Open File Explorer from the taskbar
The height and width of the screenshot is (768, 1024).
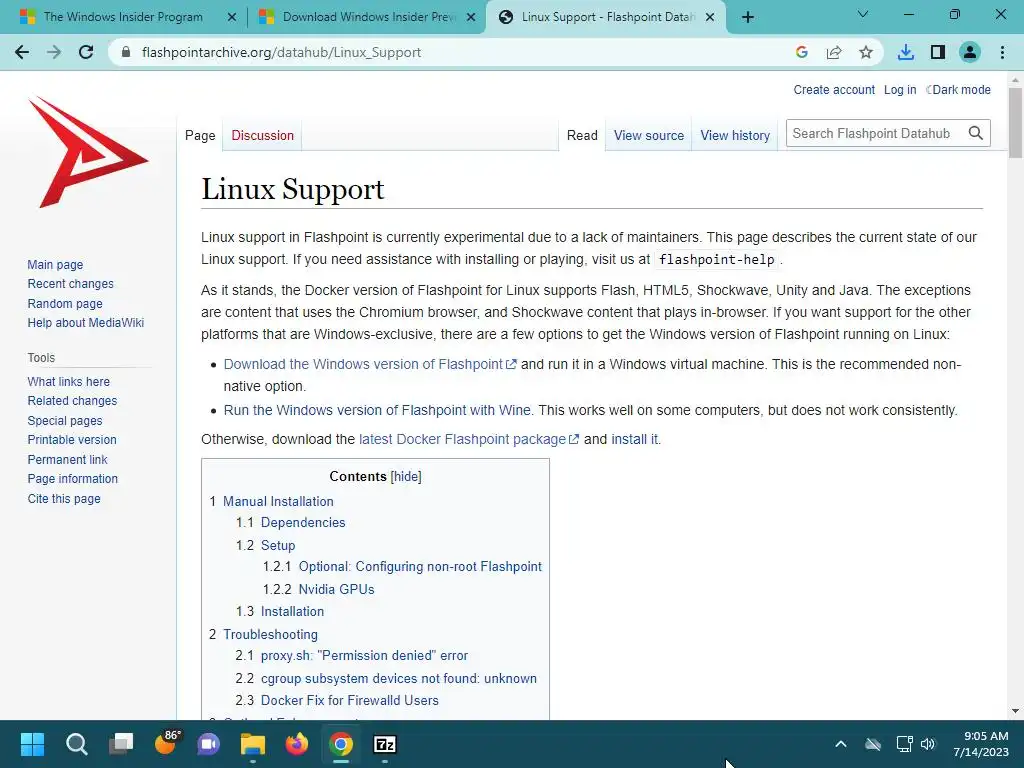click(x=253, y=744)
